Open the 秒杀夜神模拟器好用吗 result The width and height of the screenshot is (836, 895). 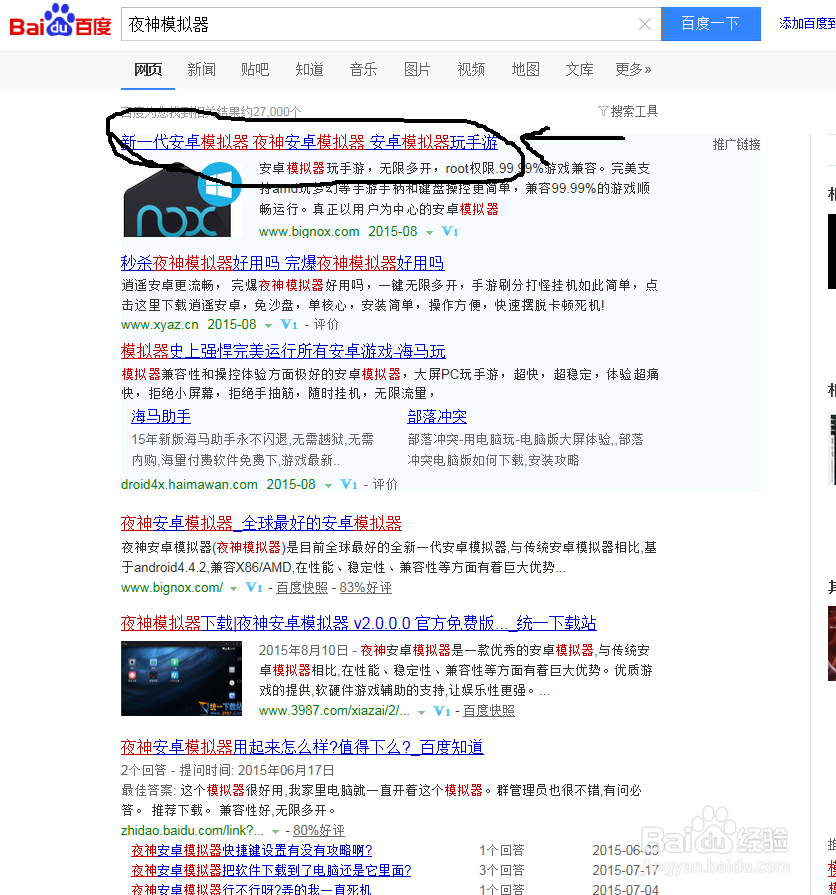[x=282, y=263]
